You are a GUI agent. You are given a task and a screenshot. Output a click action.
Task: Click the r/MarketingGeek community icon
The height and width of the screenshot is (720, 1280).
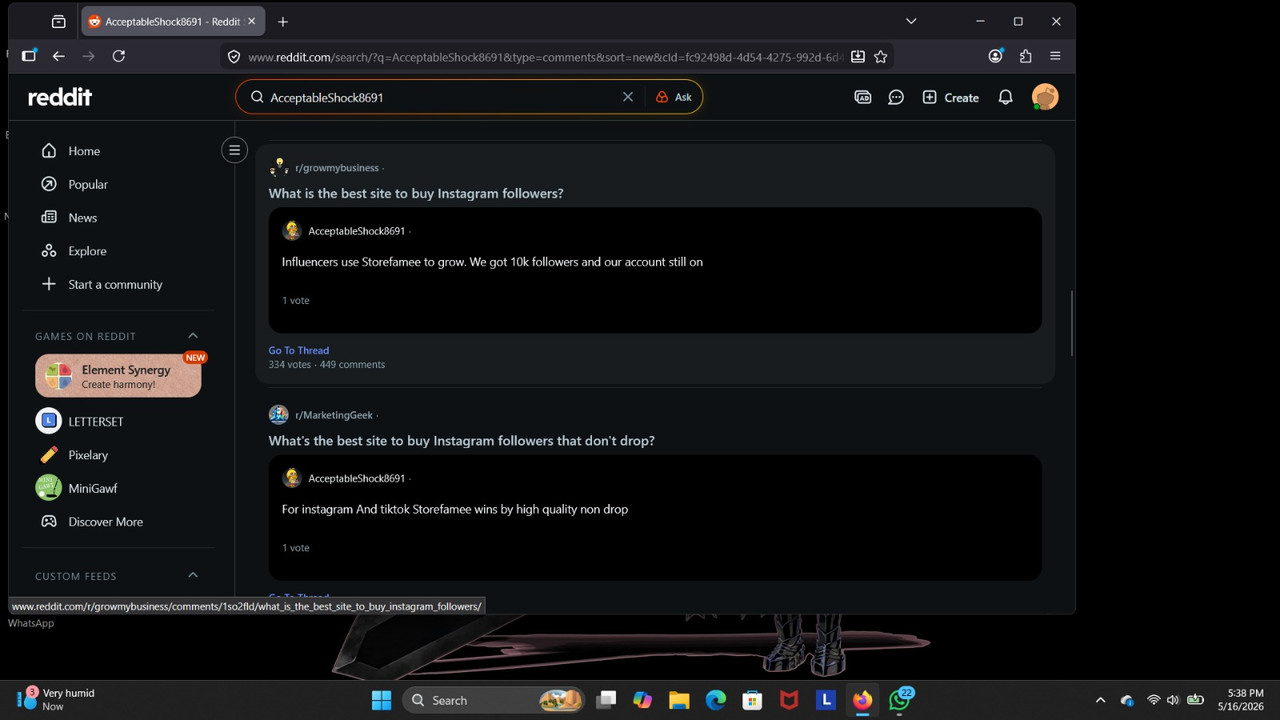279,415
